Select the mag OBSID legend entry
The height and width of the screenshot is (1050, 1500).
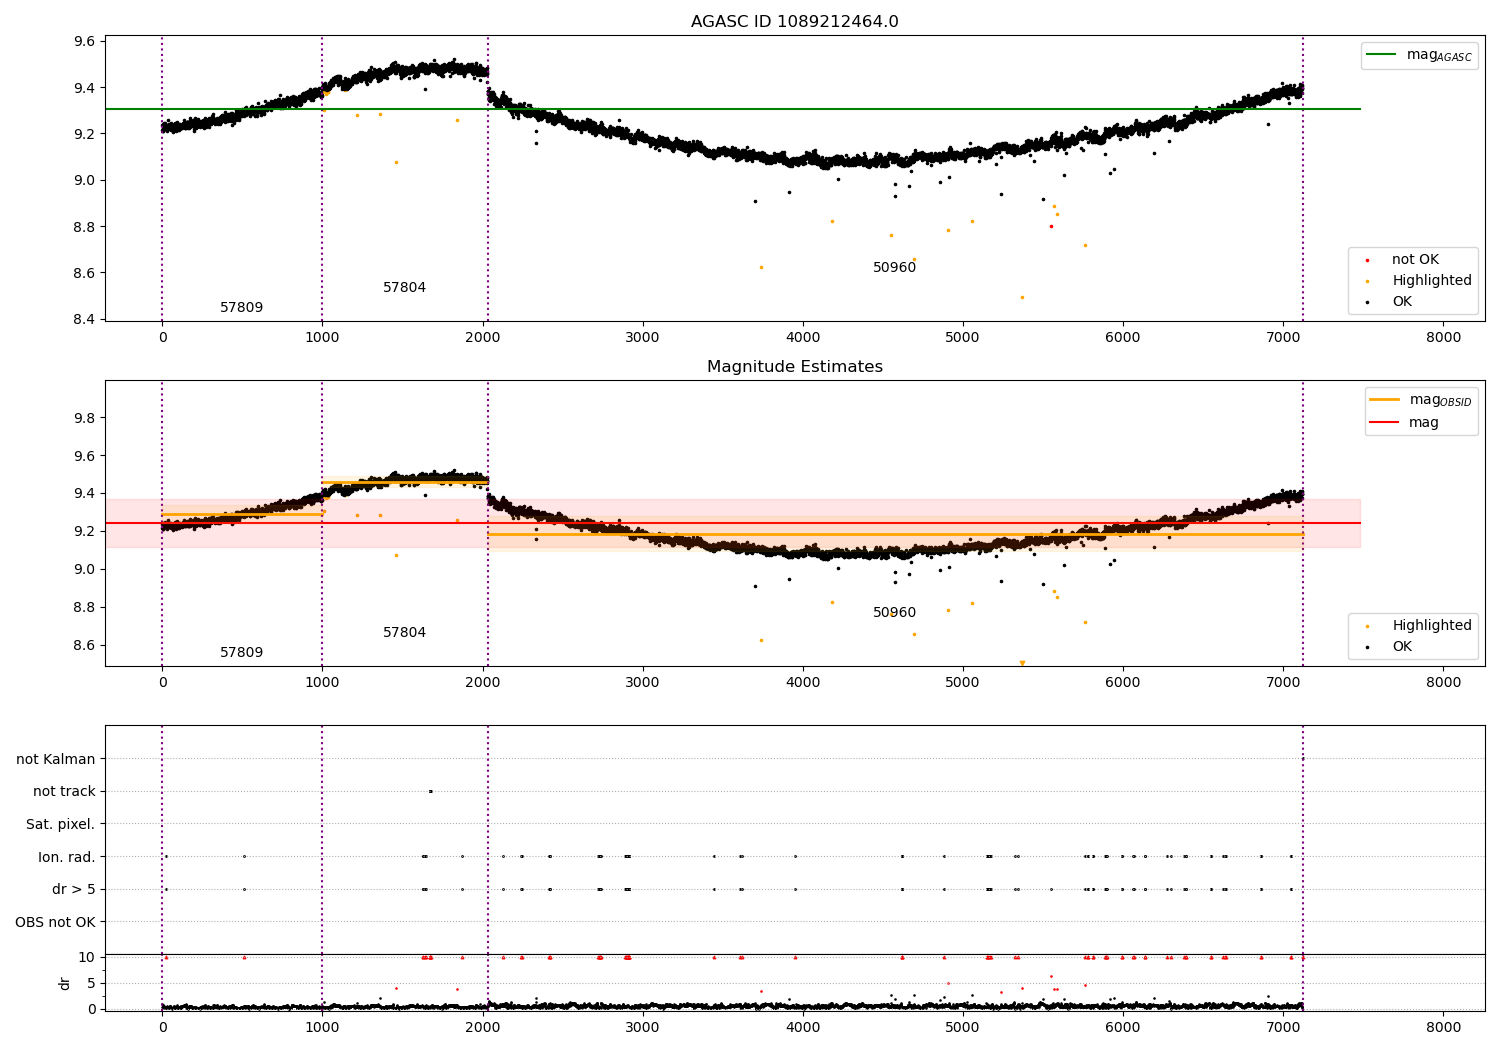(1420, 400)
